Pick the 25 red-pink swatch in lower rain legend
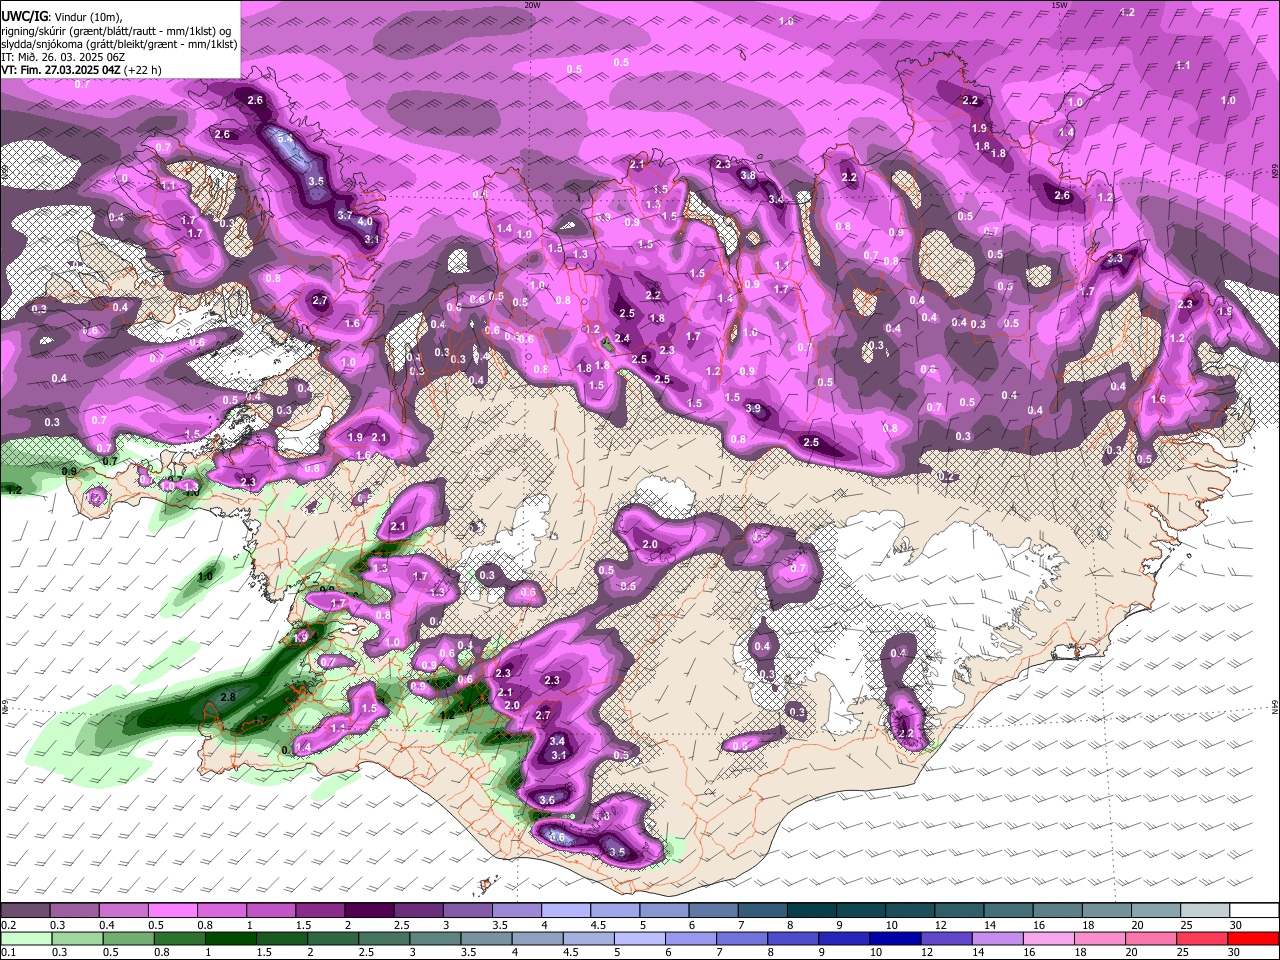1280x960 pixels. [1204, 939]
